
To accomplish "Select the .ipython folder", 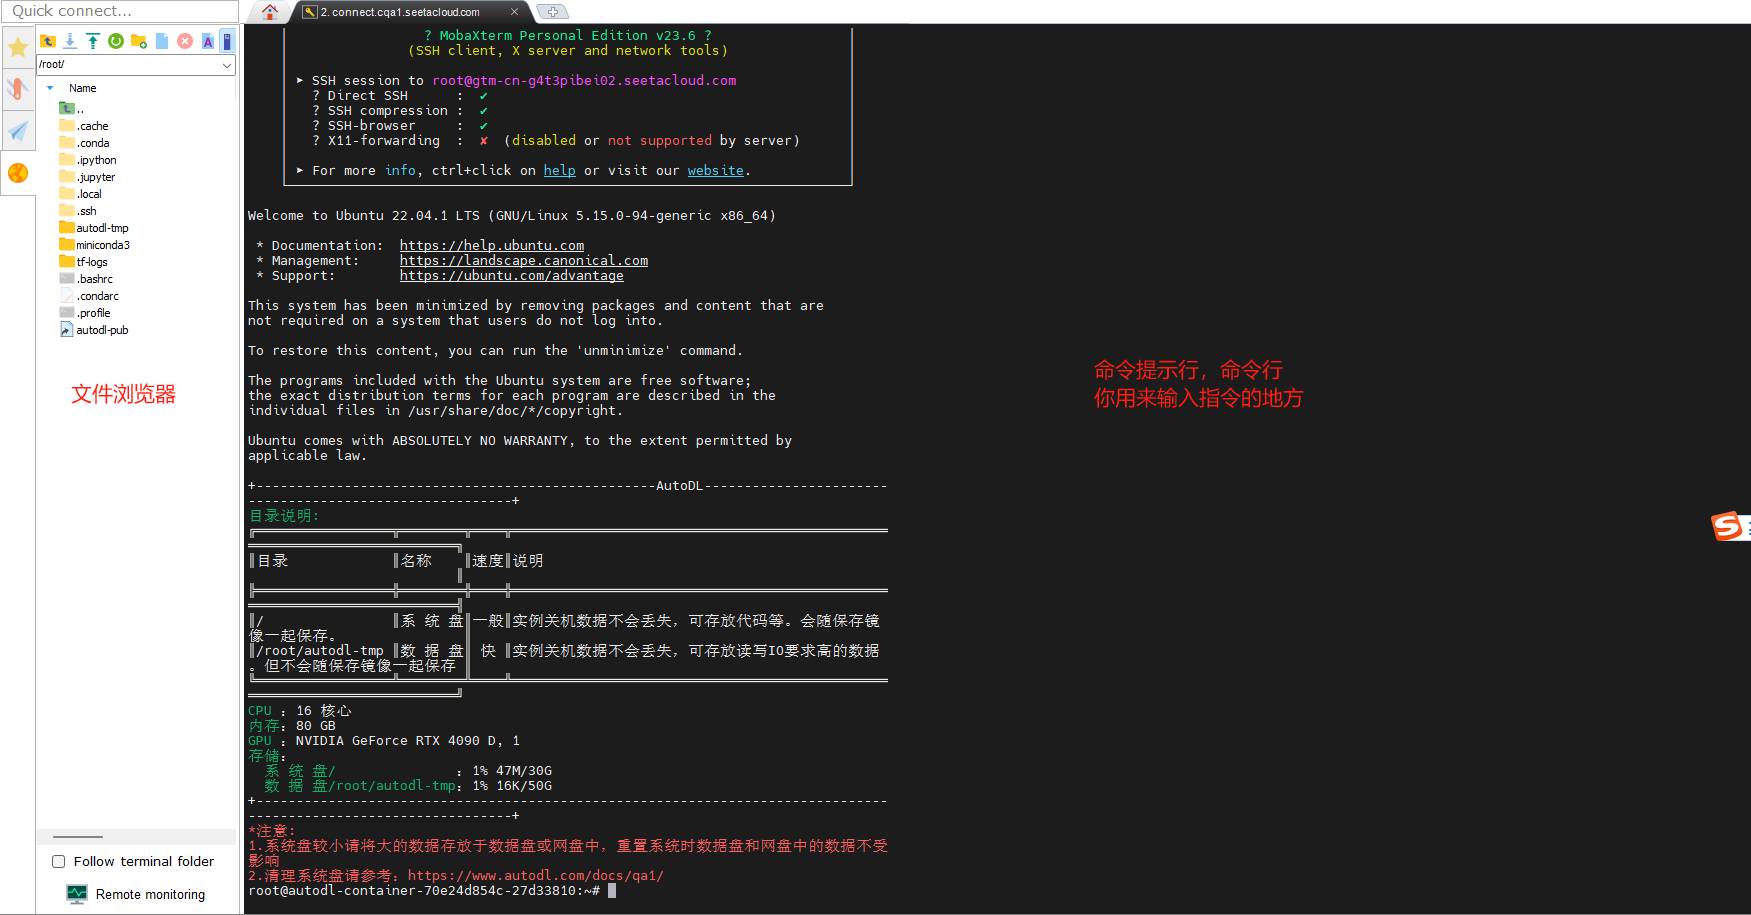I will tap(88, 160).
